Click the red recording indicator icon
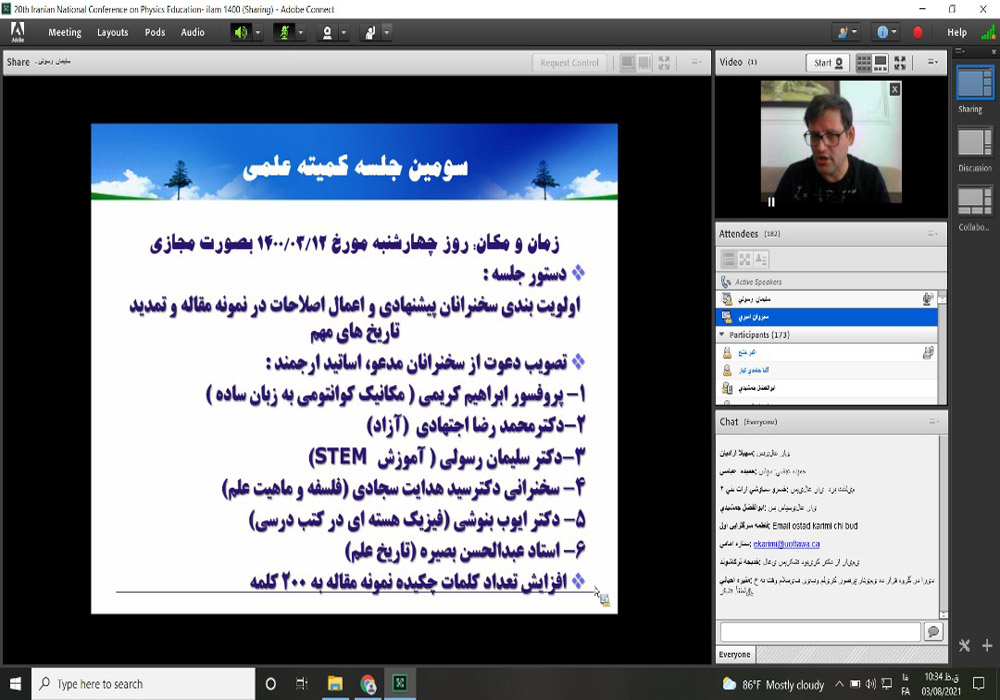The image size is (1000, 700). (x=918, y=32)
